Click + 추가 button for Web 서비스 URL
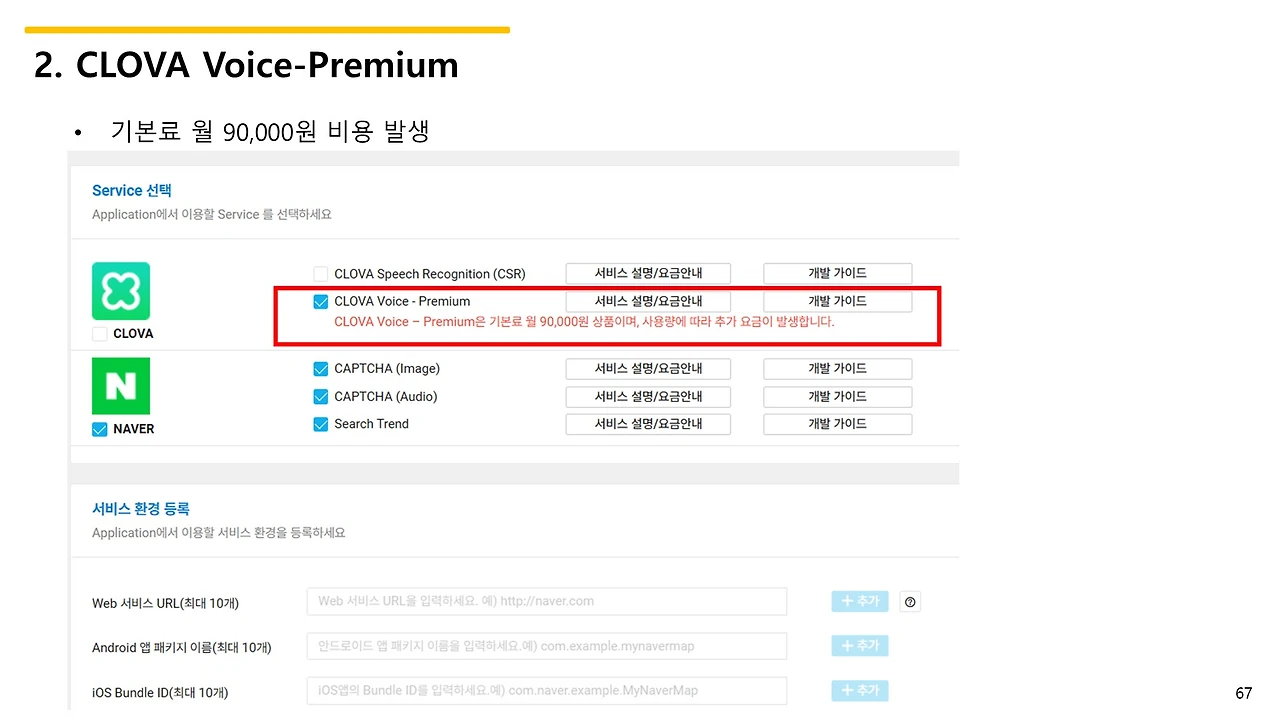Screen dimensions: 1280x720 coord(860,601)
